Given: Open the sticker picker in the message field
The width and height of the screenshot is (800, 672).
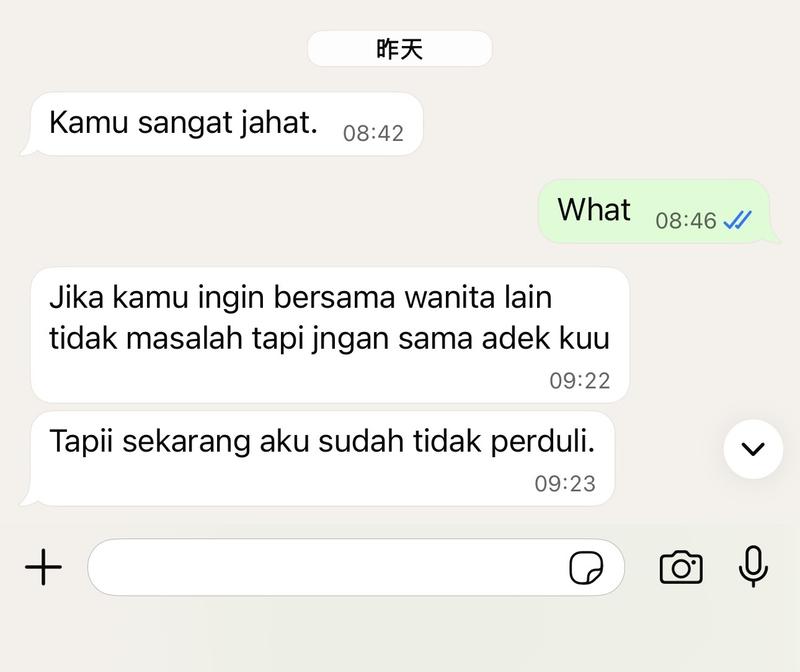Looking at the screenshot, I should coord(586,567).
